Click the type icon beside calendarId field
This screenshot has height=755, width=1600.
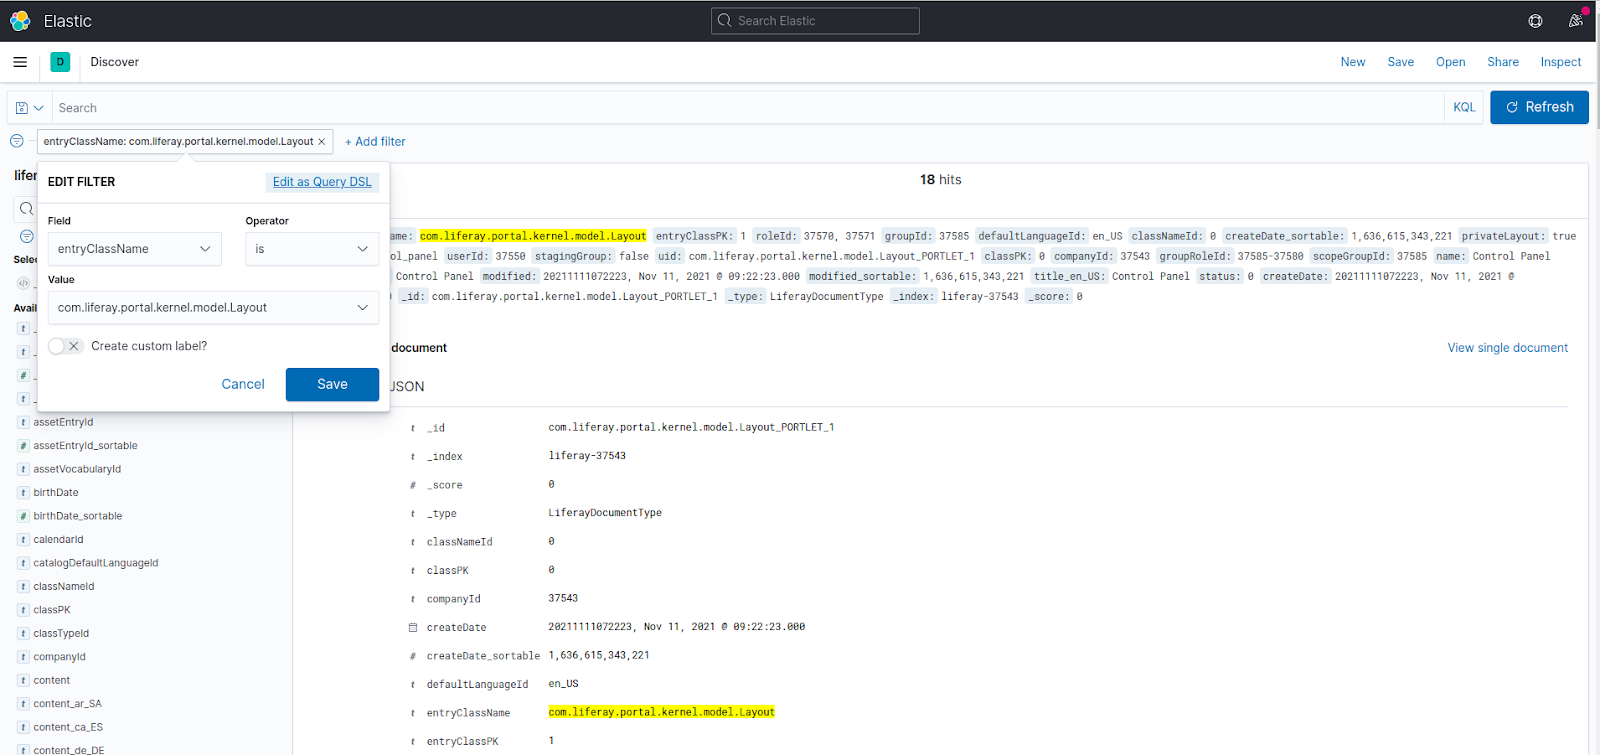click(23, 540)
